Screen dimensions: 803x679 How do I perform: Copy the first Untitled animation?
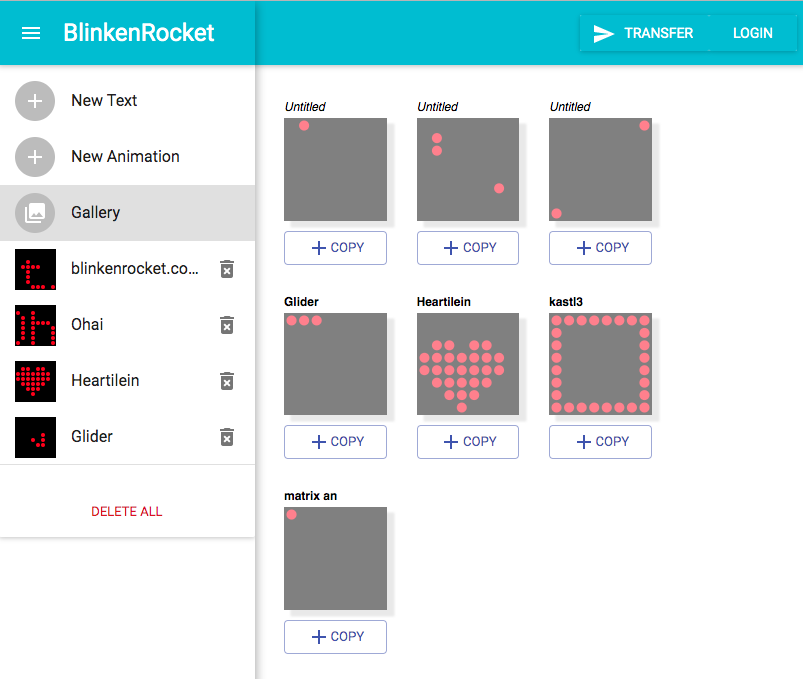[x=335, y=248]
